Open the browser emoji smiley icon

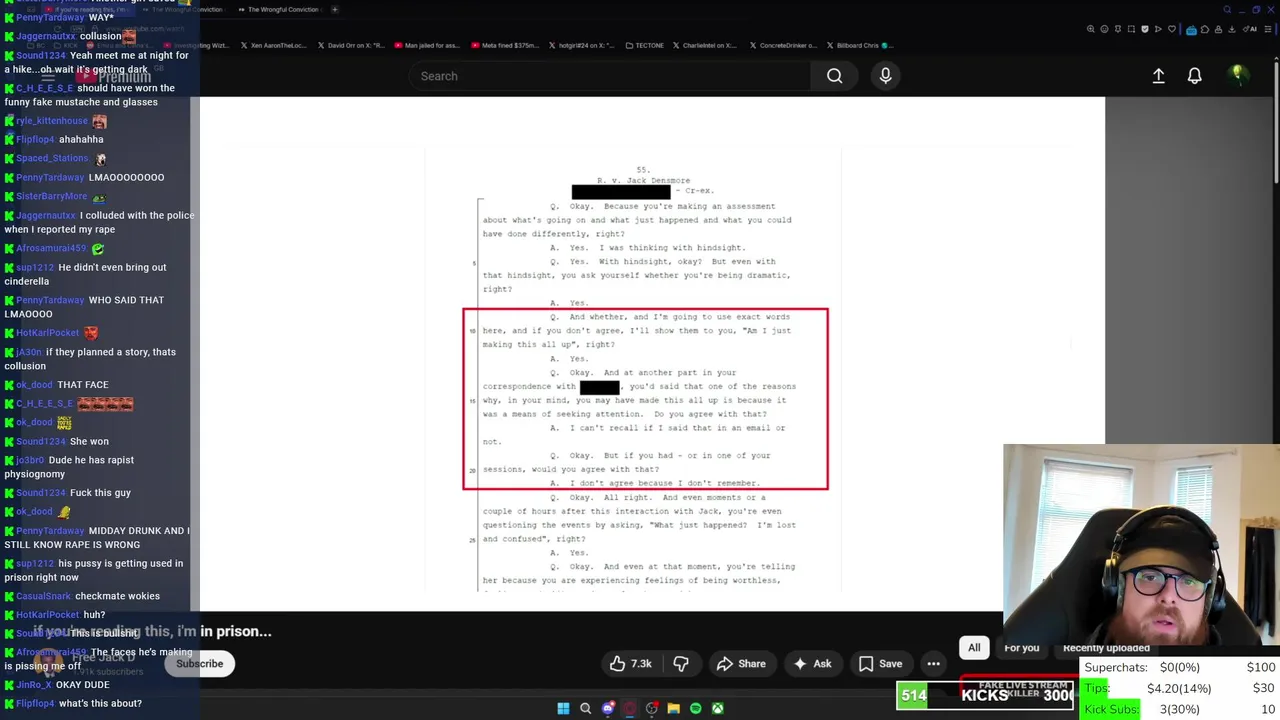click(1104, 29)
